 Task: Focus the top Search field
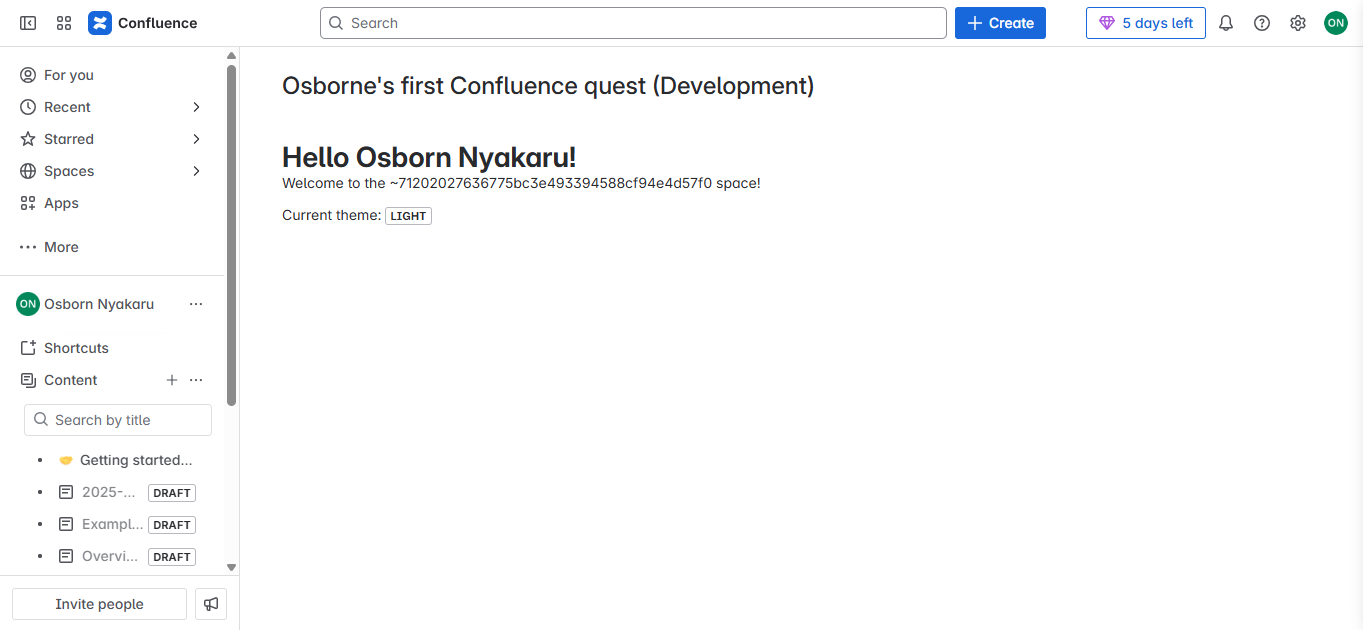tap(633, 23)
